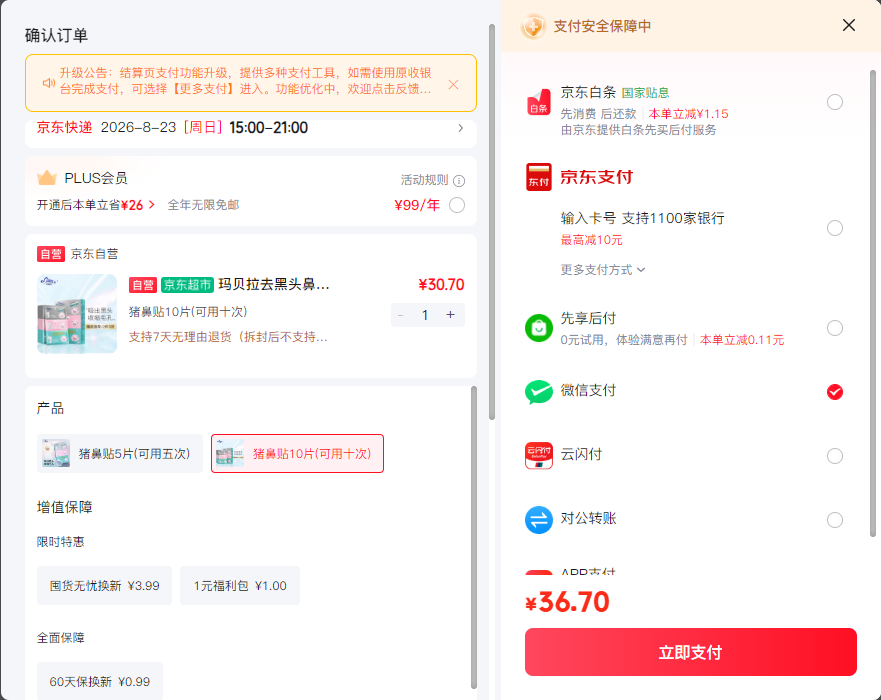Select 云闪付 payment radio button
Viewport: 881px width, 700px height.
tap(834, 456)
